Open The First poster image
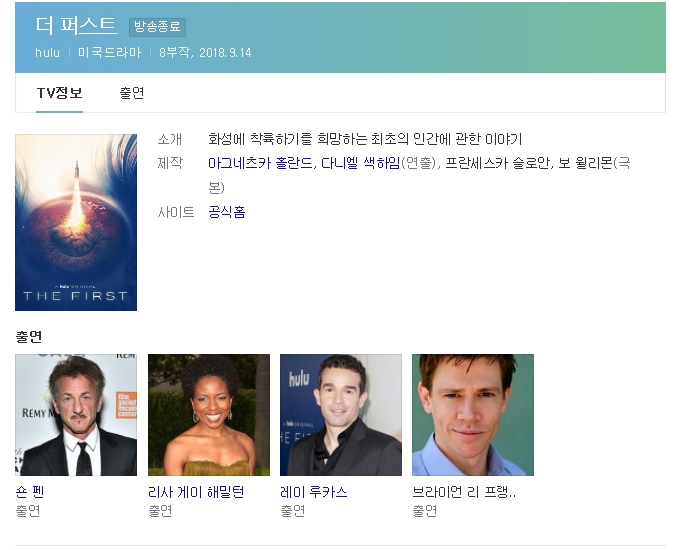680x550 pixels. pyautogui.click(x=76, y=223)
